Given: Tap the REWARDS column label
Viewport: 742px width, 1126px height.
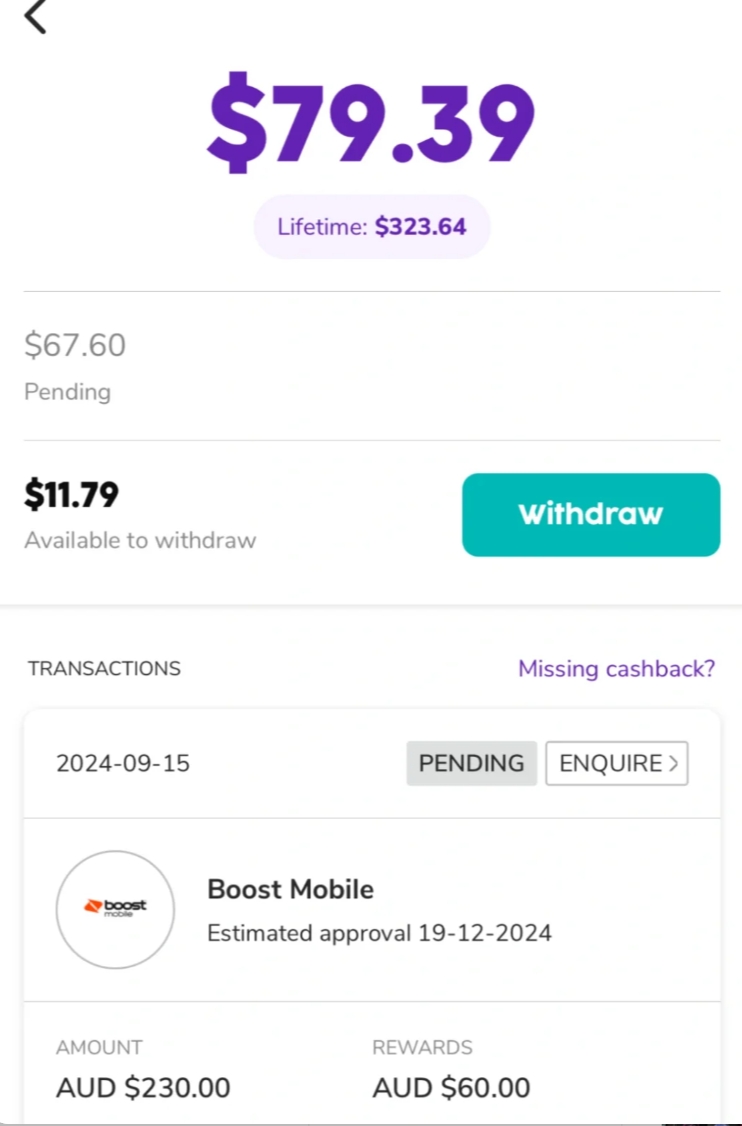Looking at the screenshot, I should [x=422, y=1048].
